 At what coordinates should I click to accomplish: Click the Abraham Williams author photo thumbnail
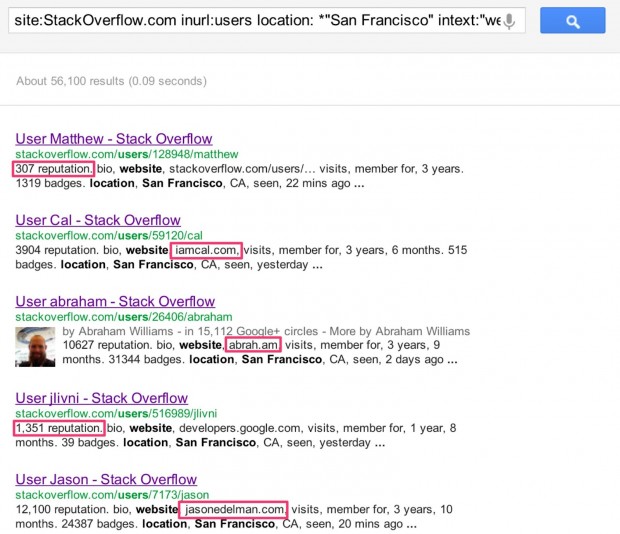[35, 347]
